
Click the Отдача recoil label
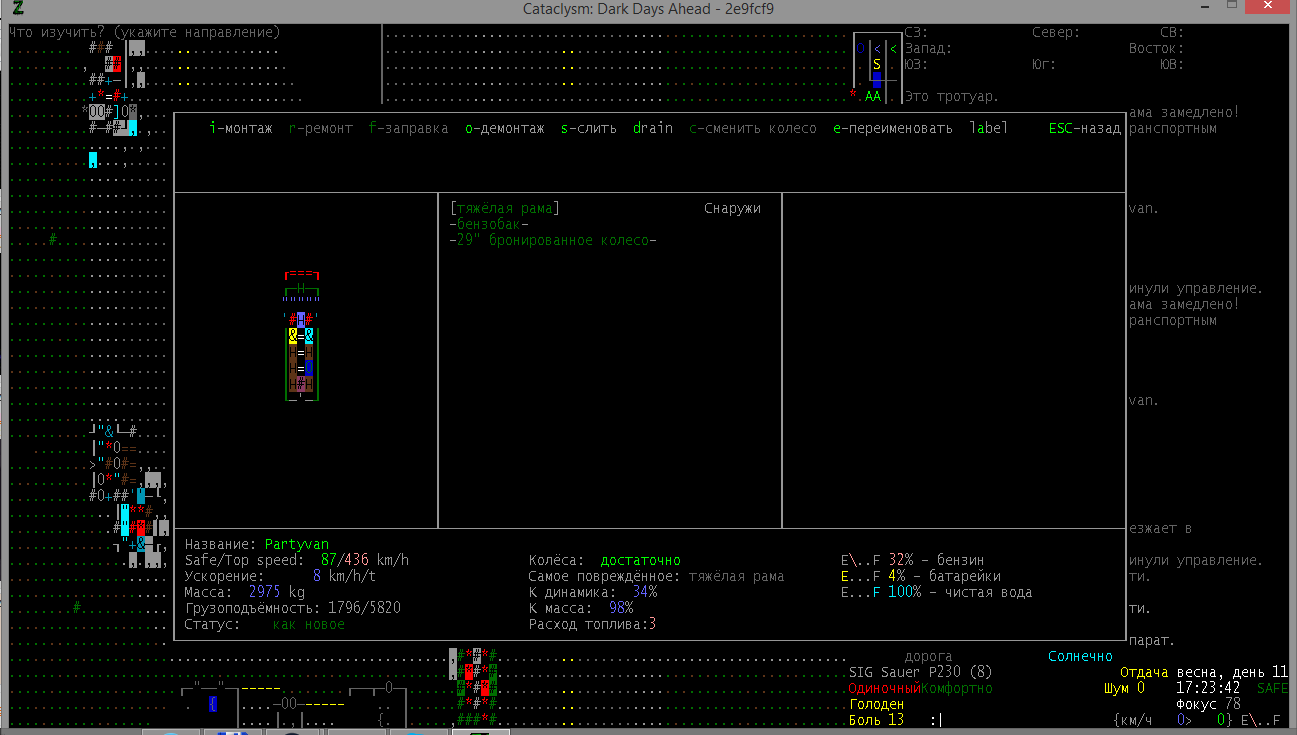tap(1145, 672)
